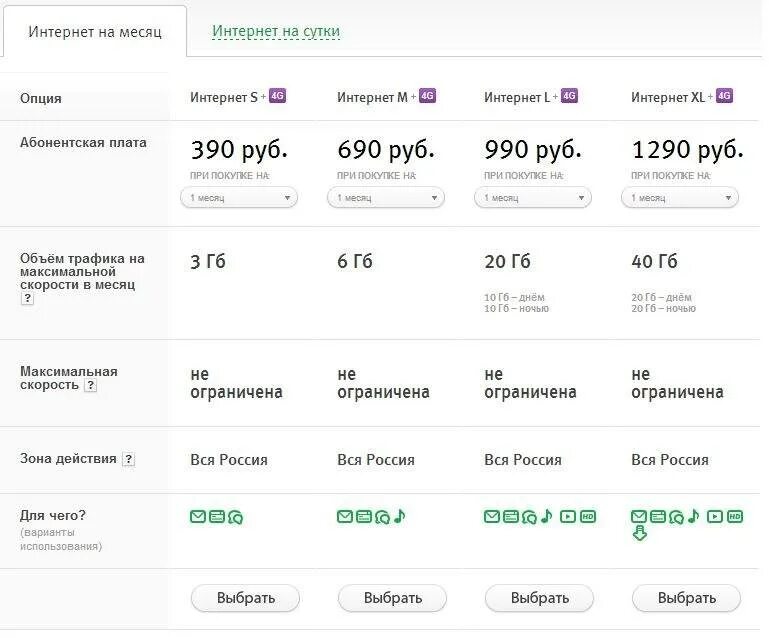Open the period dropdown for Интернет L
The width and height of the screenshot is (769, 638).
pyautogui.click(x=533, y=198)
